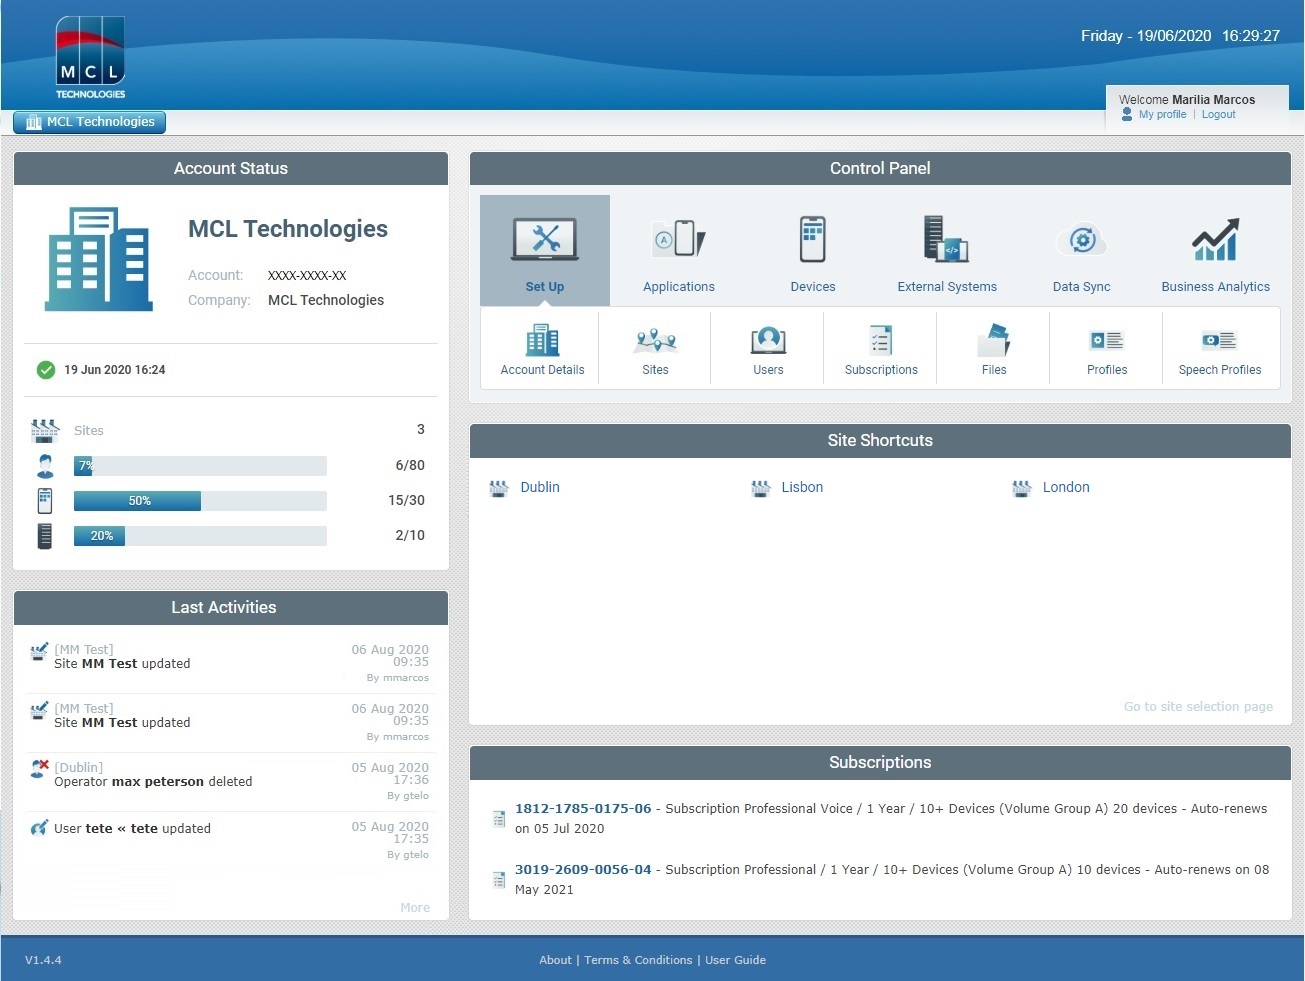This screenshot has height=981, width=1305.
Task: Open Speech Profiles settings
Action: [1220, 348]
